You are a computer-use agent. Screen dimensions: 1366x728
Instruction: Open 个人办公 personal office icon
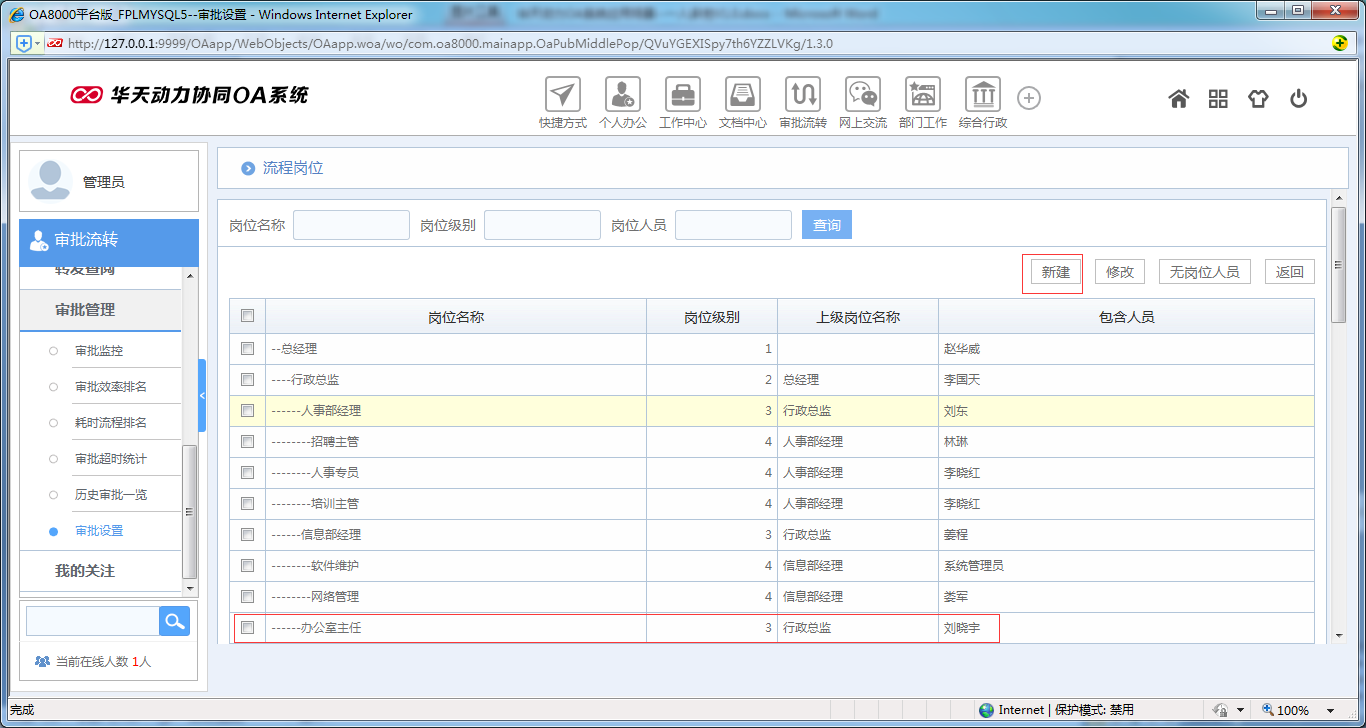[623, 95]
